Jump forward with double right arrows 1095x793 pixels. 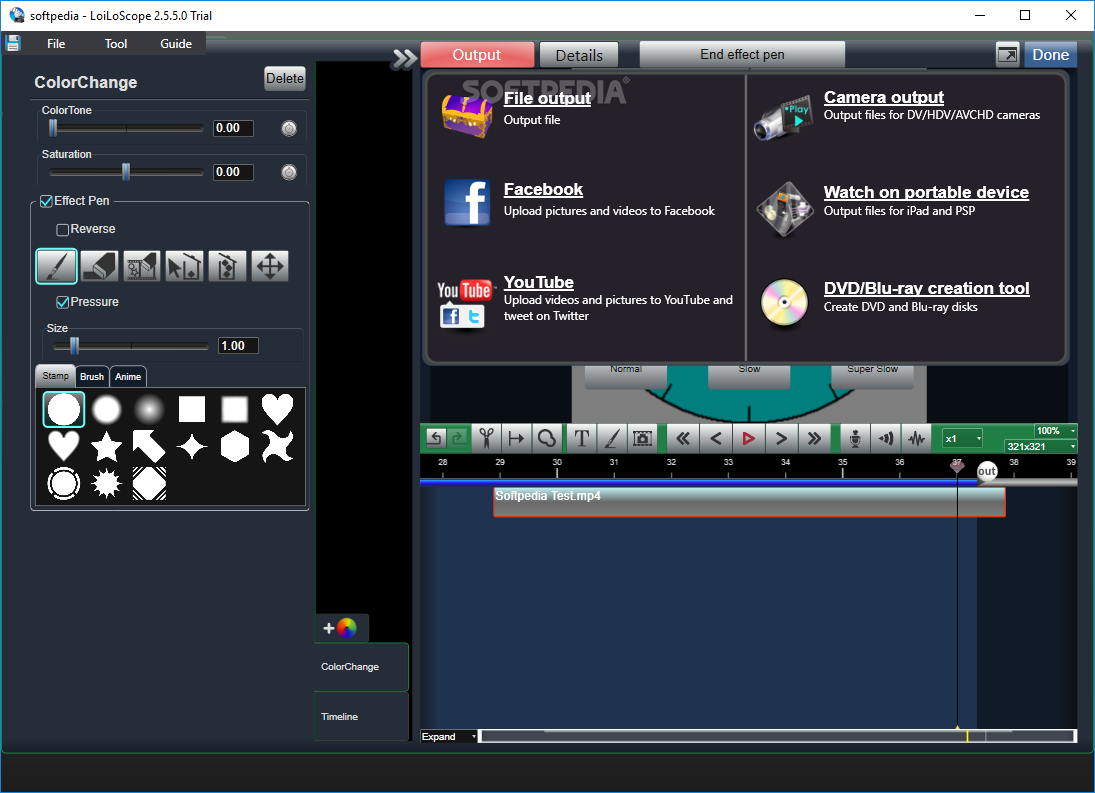814,438
